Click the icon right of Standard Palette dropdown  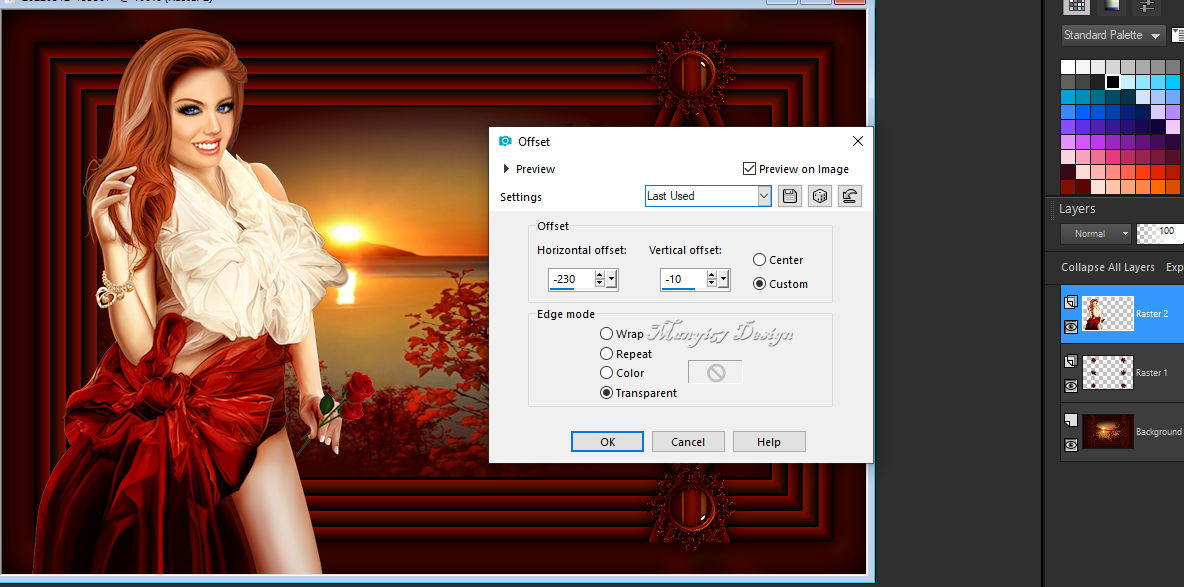pyautogui.click(x=1178, y=35)
